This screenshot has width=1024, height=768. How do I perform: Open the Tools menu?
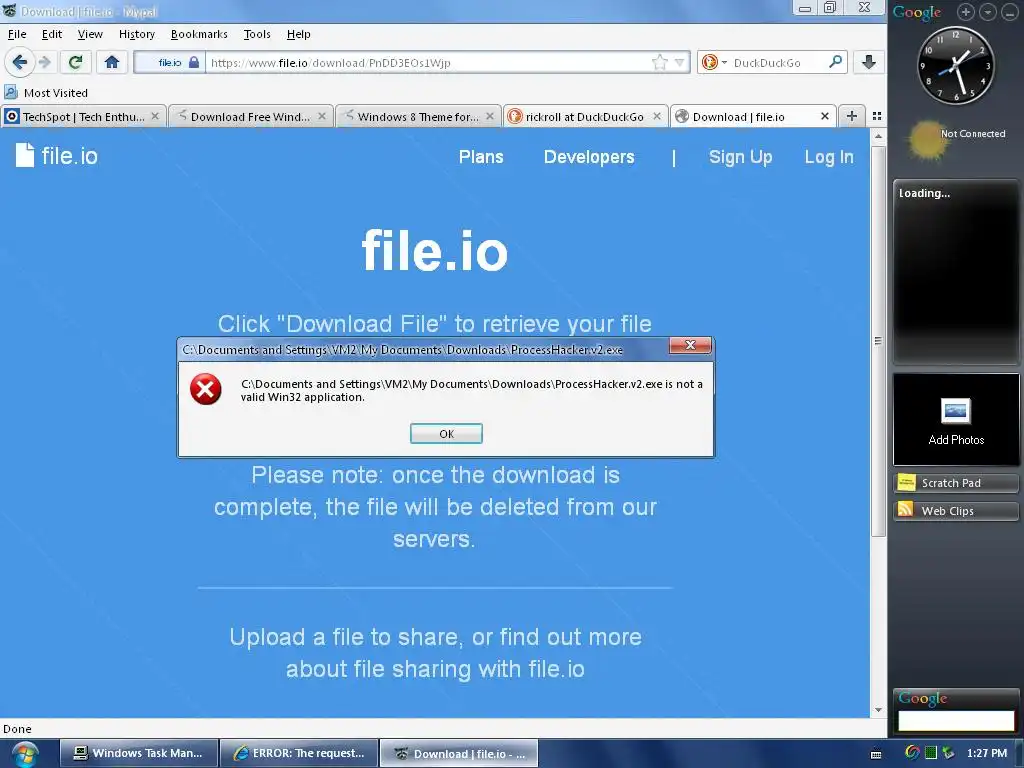tap(257, 34)
